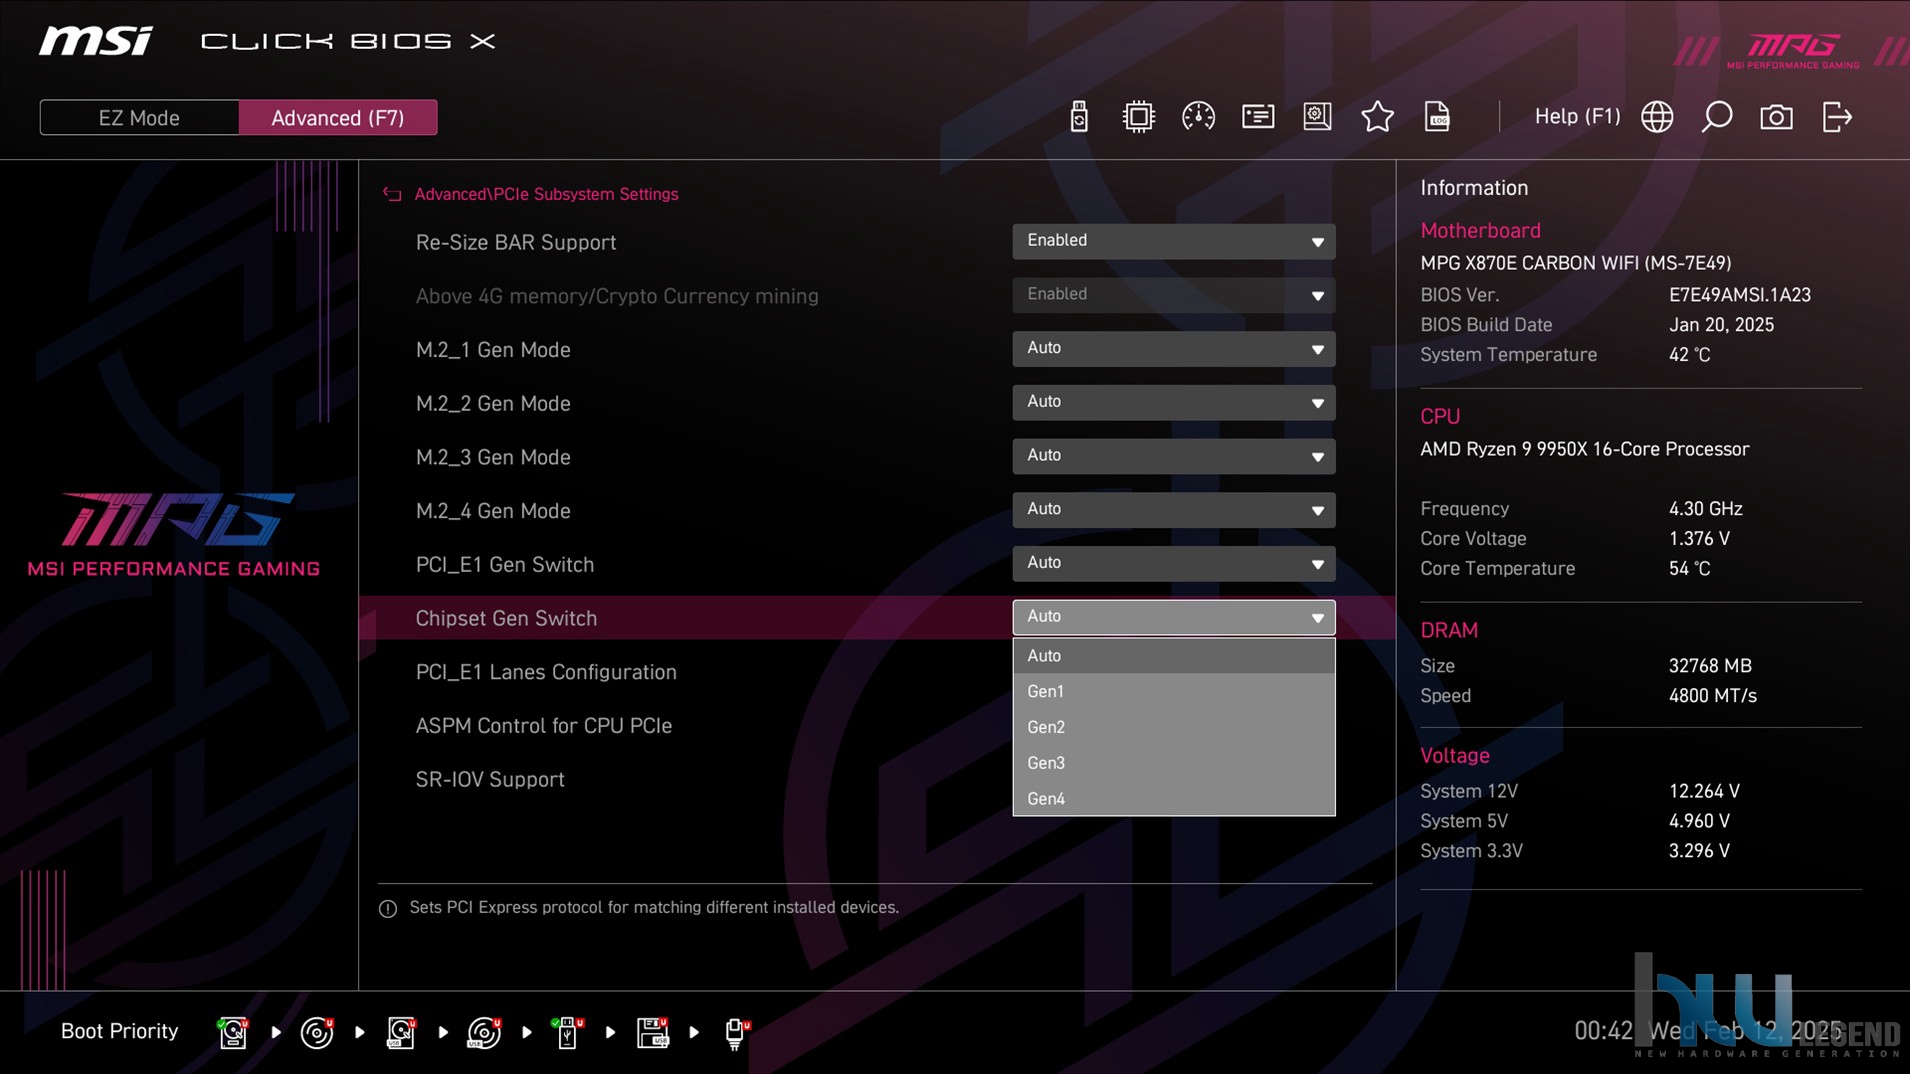Screen dimensions: 1910x1074
Task: Open Re-Size BAR Support dropdown
Action: tap(1173, 241)
